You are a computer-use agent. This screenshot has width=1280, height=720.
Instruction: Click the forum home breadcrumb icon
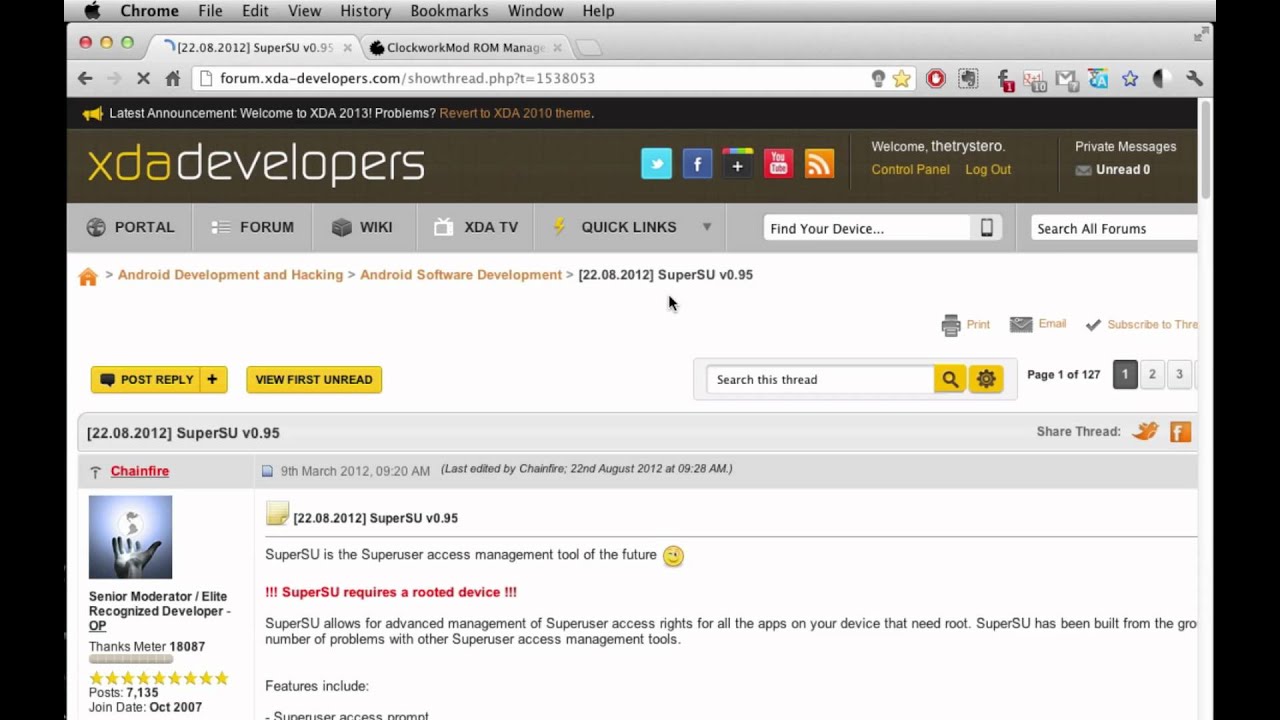pos(88,277)
